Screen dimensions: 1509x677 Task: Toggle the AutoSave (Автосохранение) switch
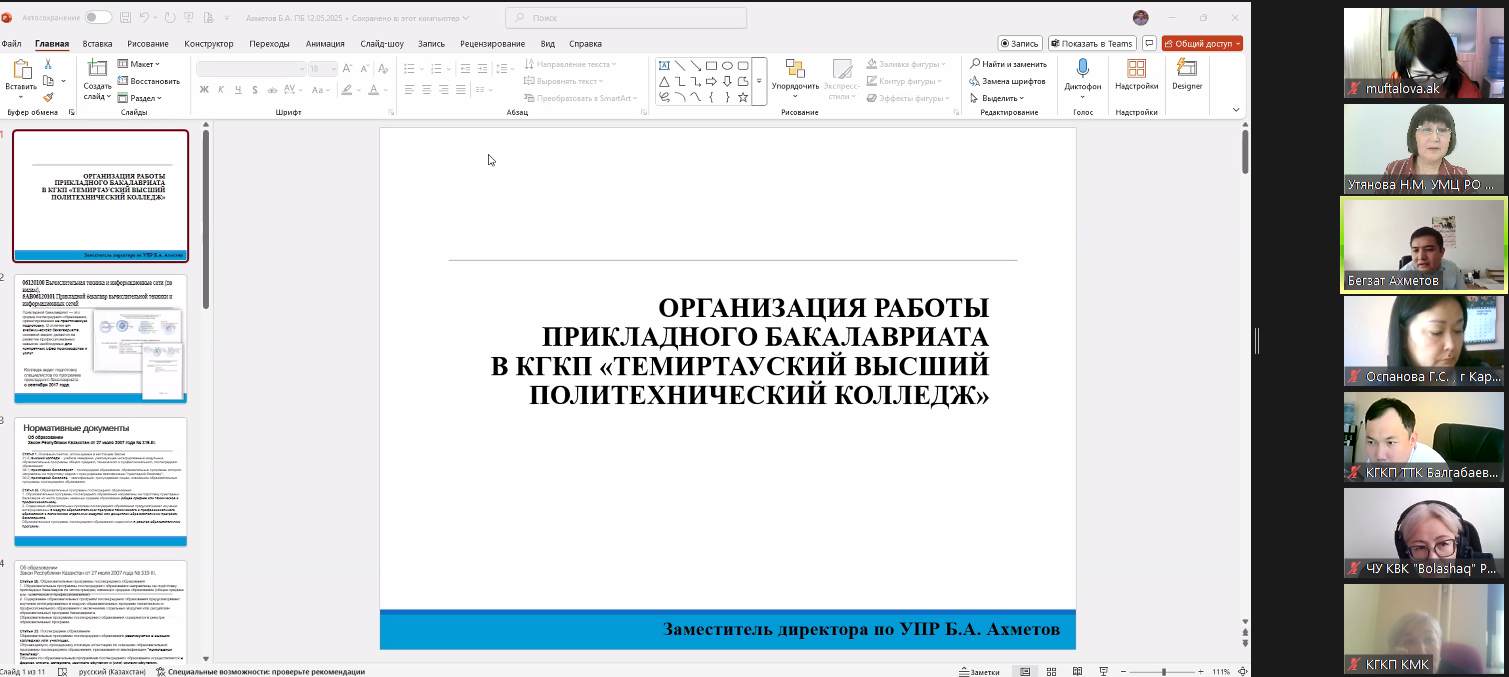click(98, 18)
